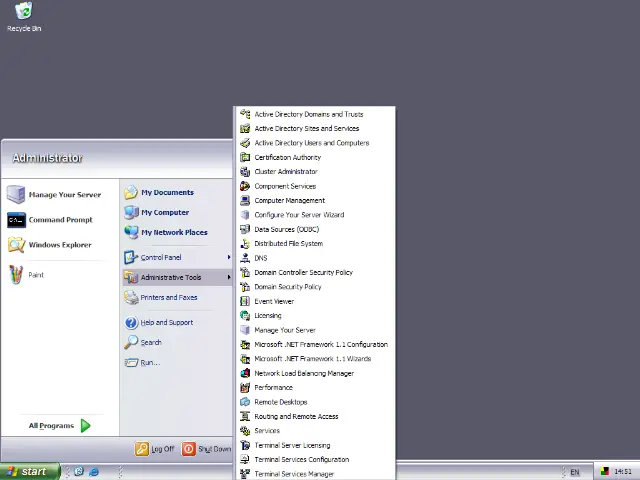Open Network Load Balancing Manager icon
Image resolution: width=640 pixels, height=480 pixels.
click(x=245, y=373)
